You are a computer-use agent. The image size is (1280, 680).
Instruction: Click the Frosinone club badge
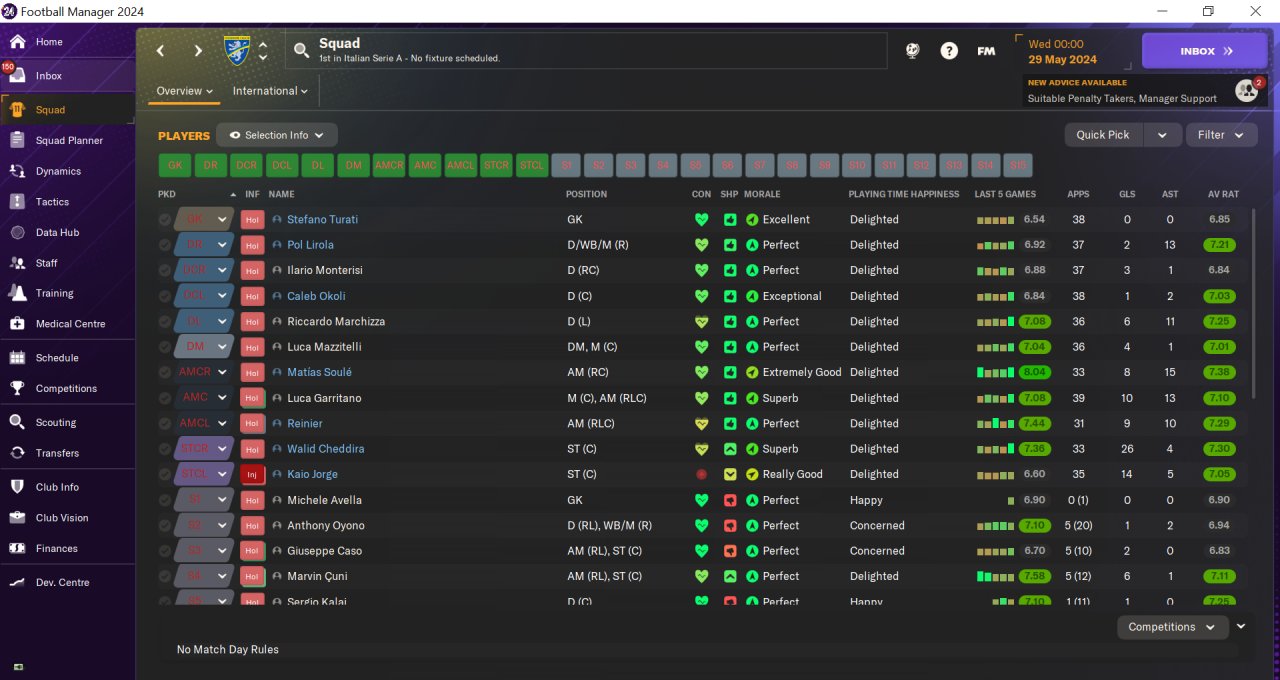tap(238, 50)
